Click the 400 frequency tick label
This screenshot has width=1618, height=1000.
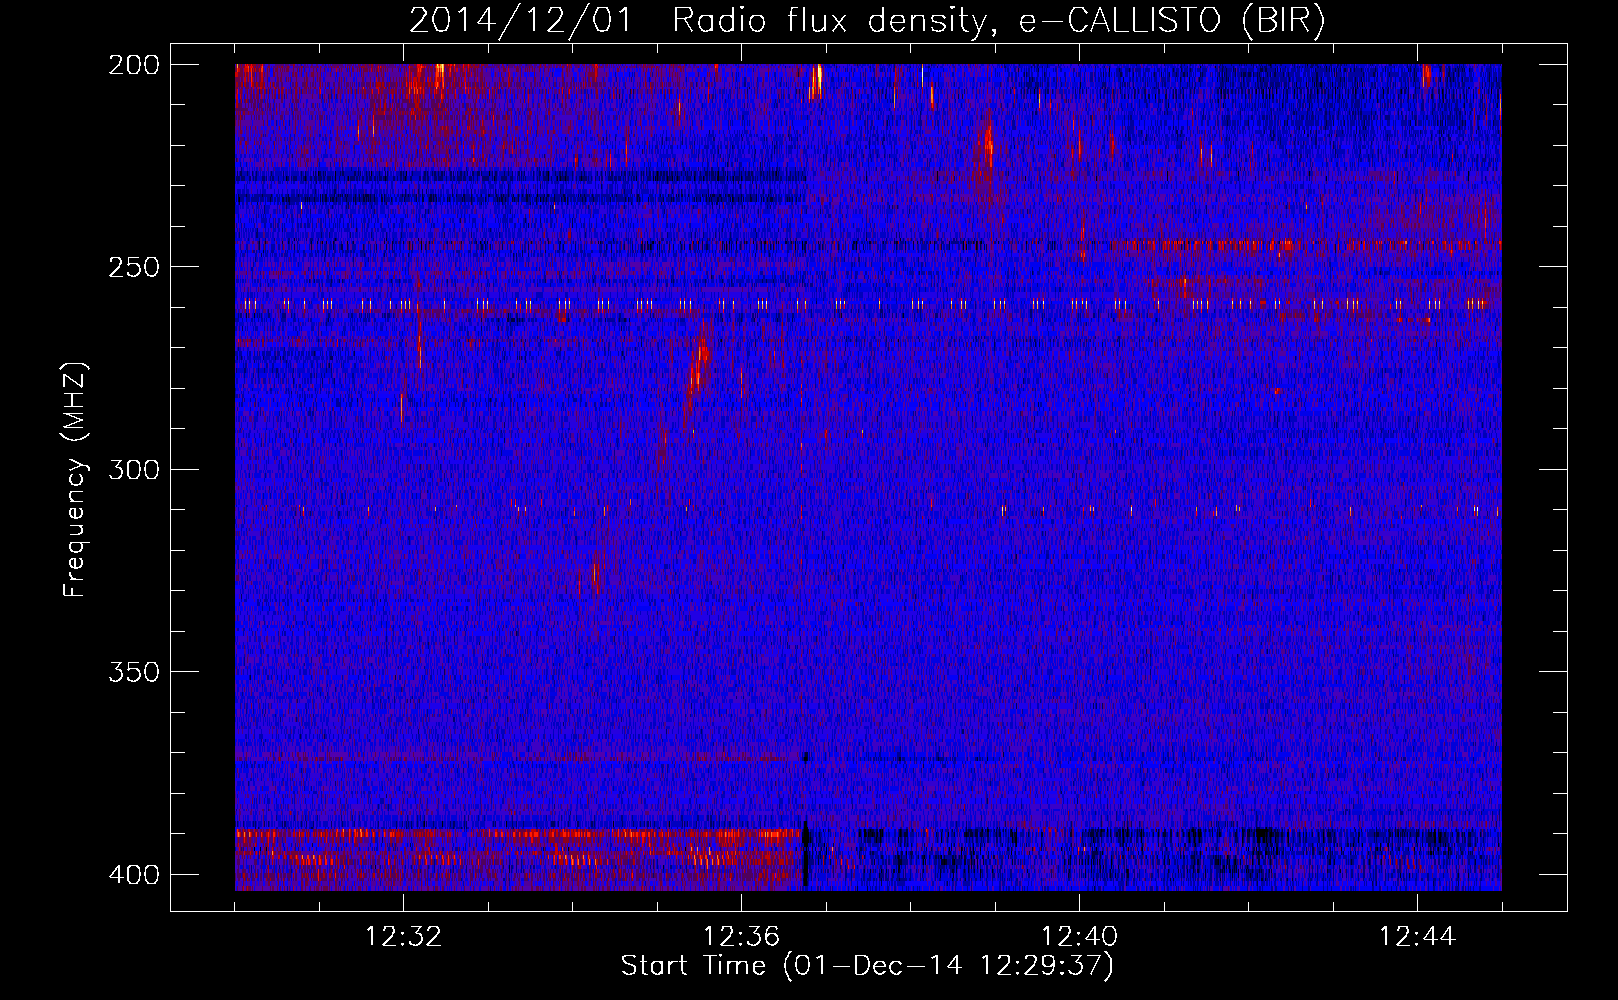(133, 875)
